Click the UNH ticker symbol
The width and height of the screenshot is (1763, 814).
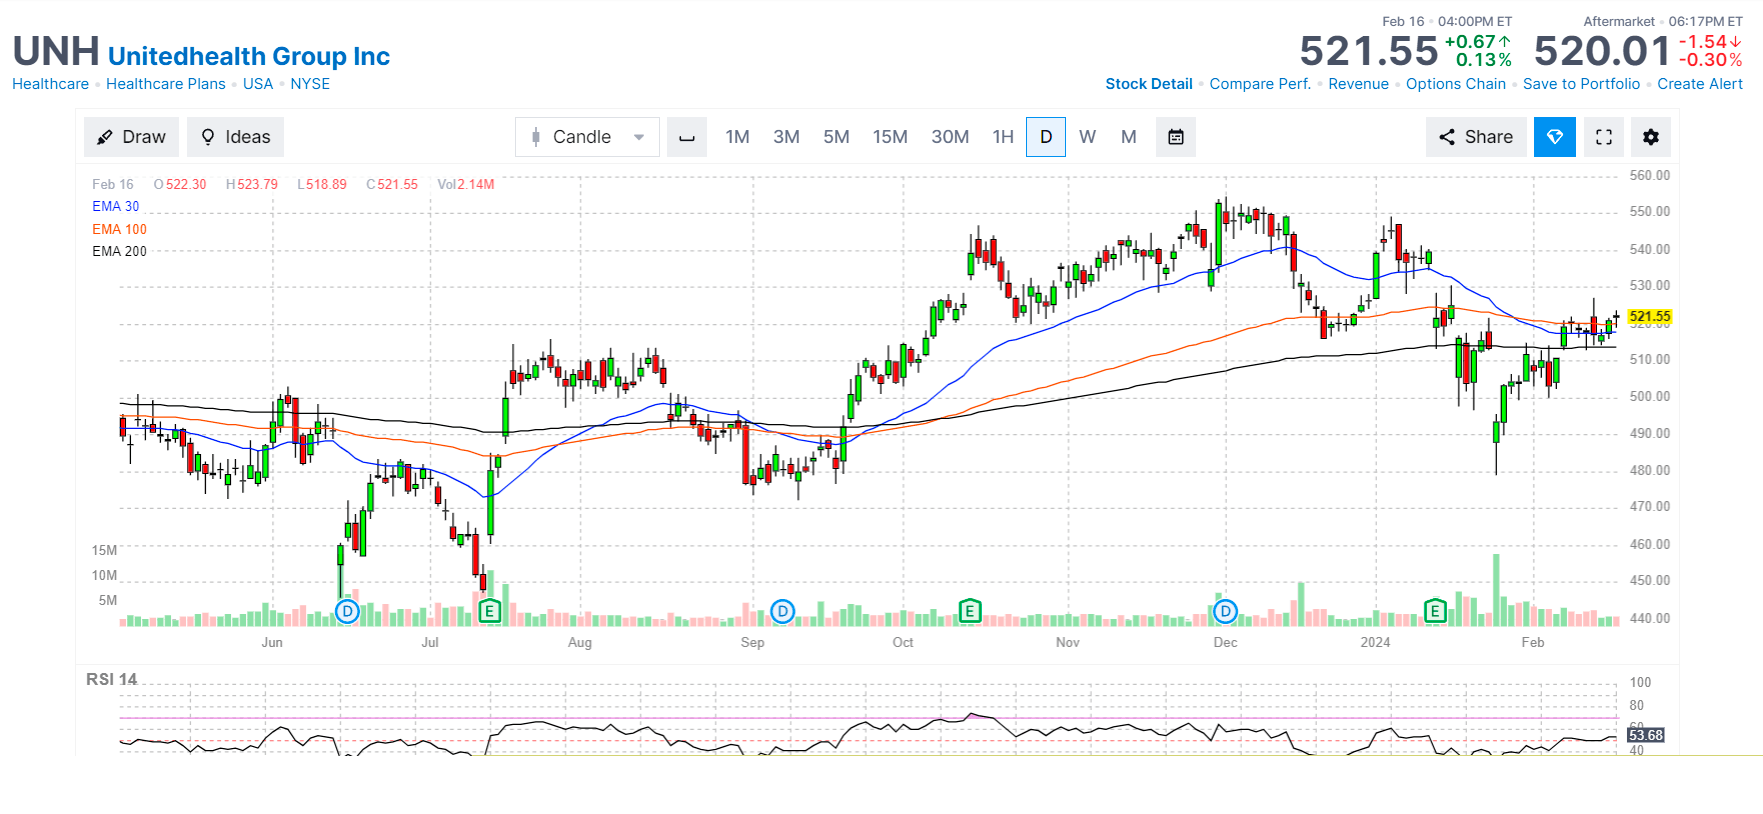coord(56,51)
